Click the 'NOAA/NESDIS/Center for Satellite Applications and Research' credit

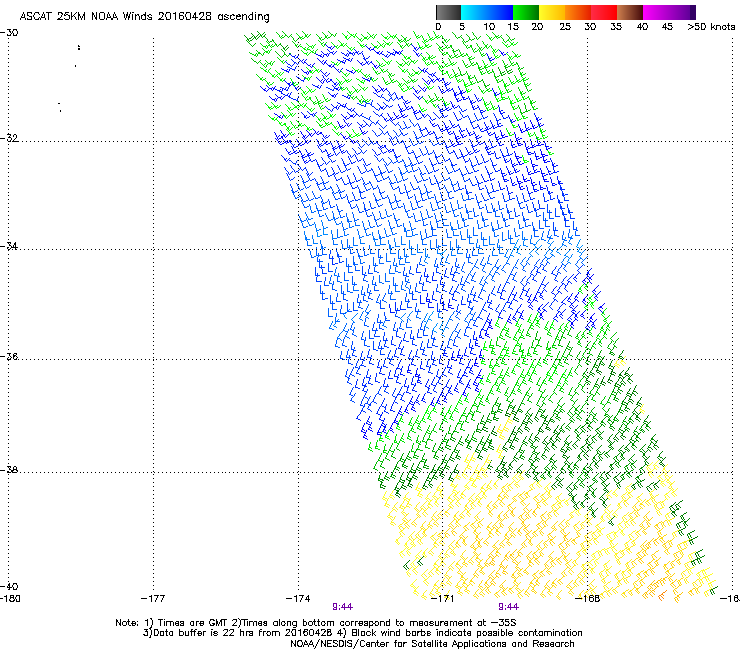432,644
